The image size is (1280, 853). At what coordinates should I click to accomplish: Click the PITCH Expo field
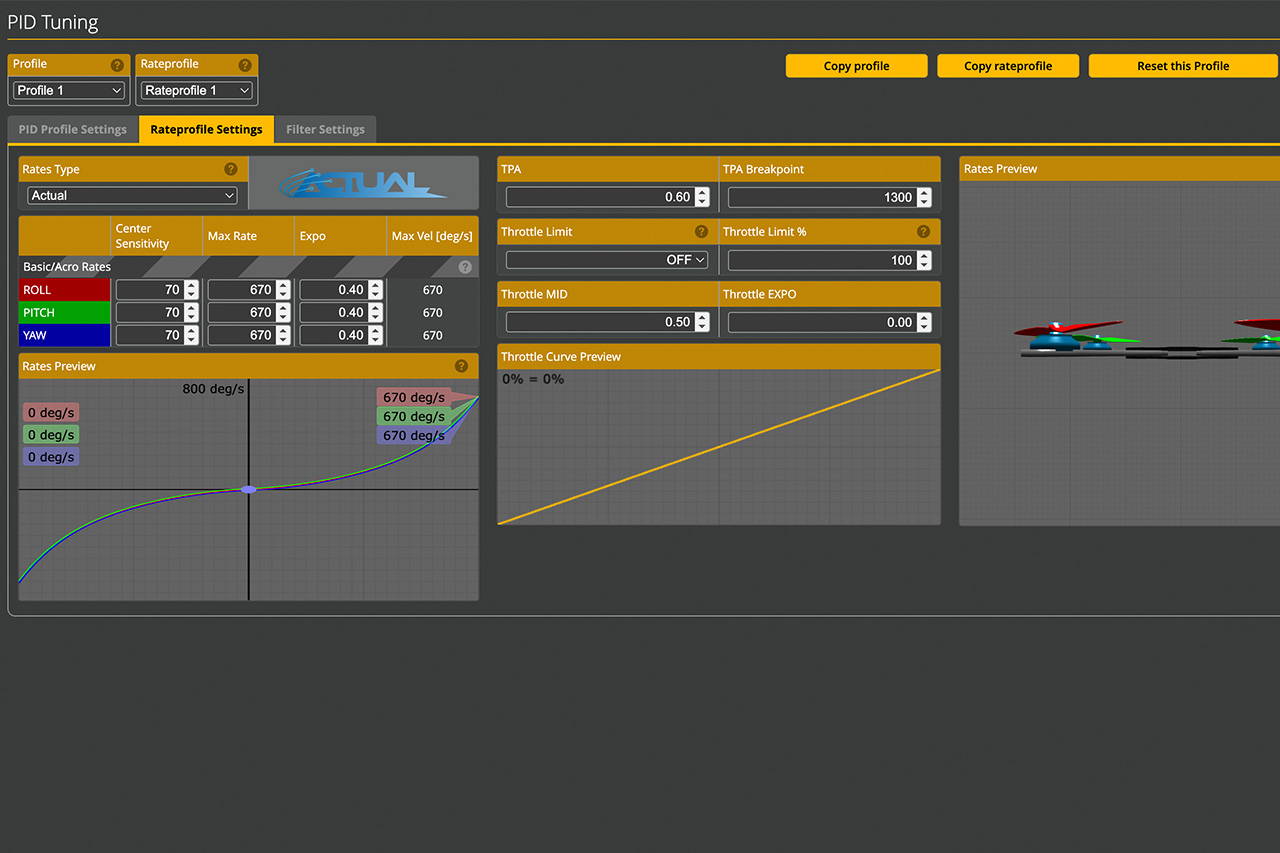(341, 312)
